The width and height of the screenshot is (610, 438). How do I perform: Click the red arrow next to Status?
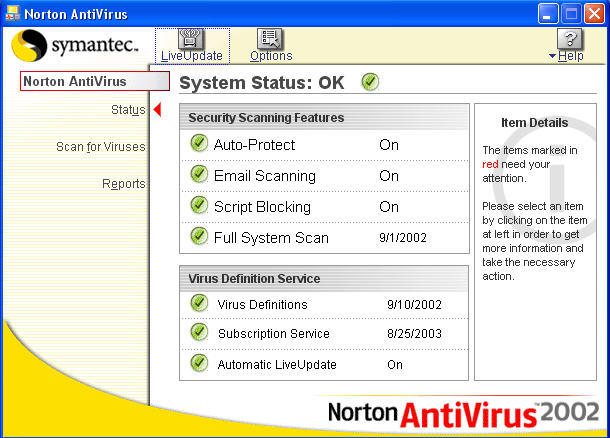[156, 110]
